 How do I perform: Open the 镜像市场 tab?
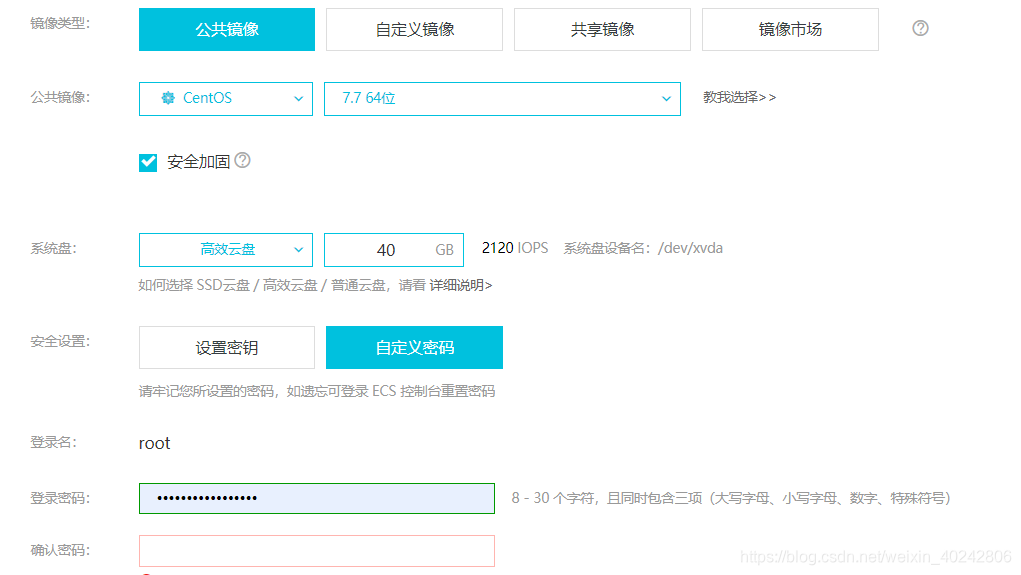click(x=790, y=29)
